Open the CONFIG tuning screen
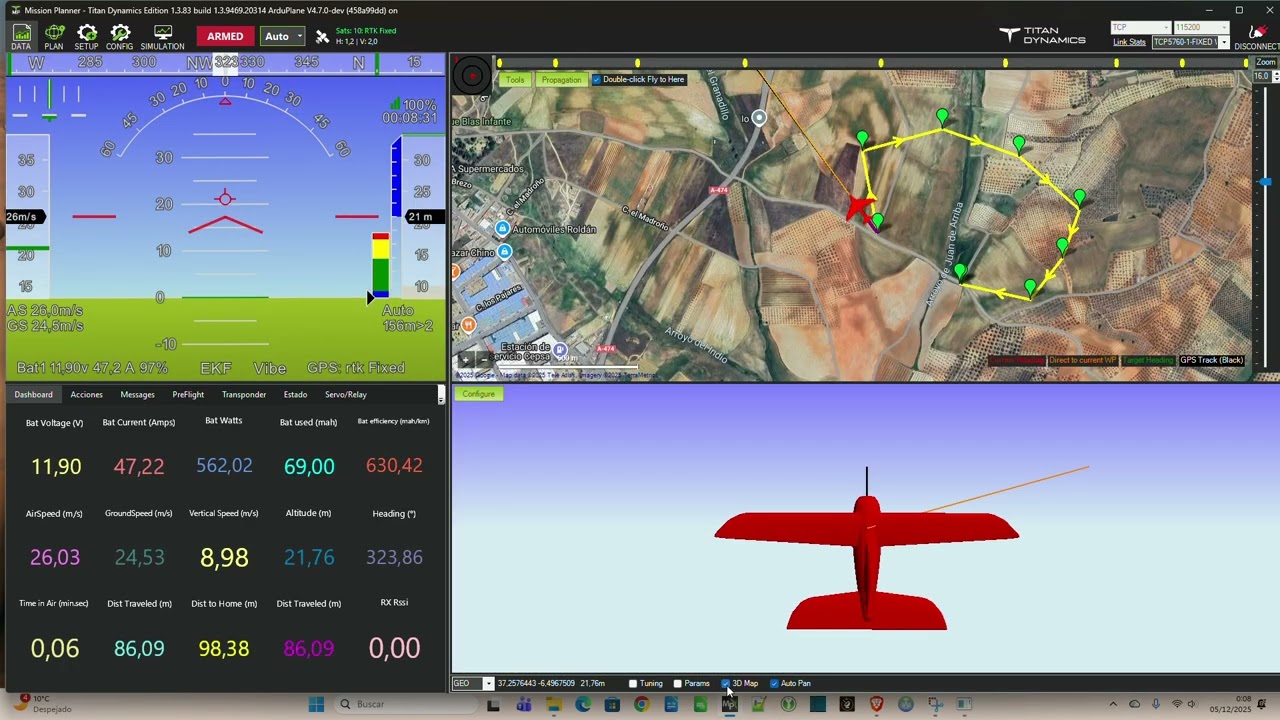The width and height of the screenshot is (1280, 720). (x=120, y=38)
